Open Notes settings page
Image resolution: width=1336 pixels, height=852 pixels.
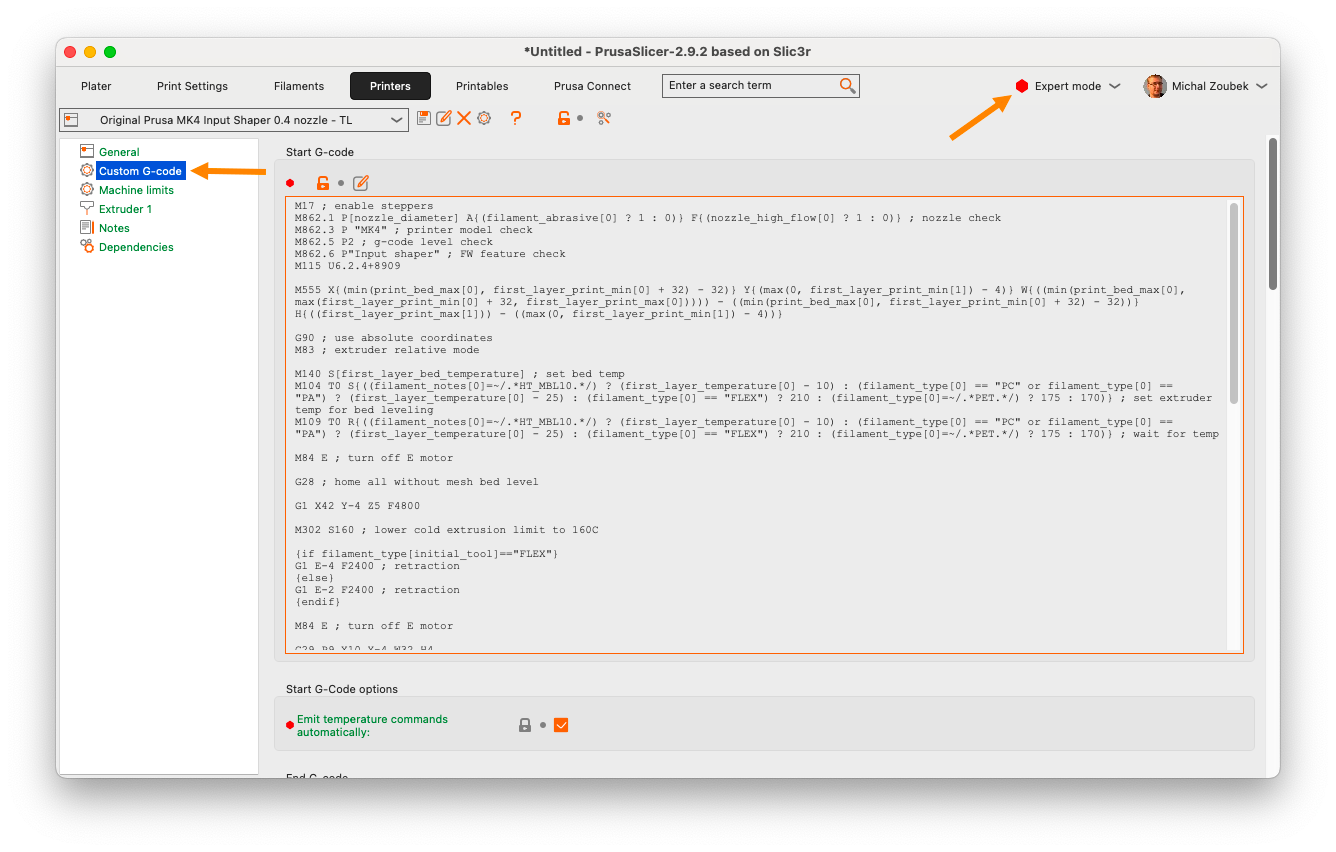click(114, 228)
